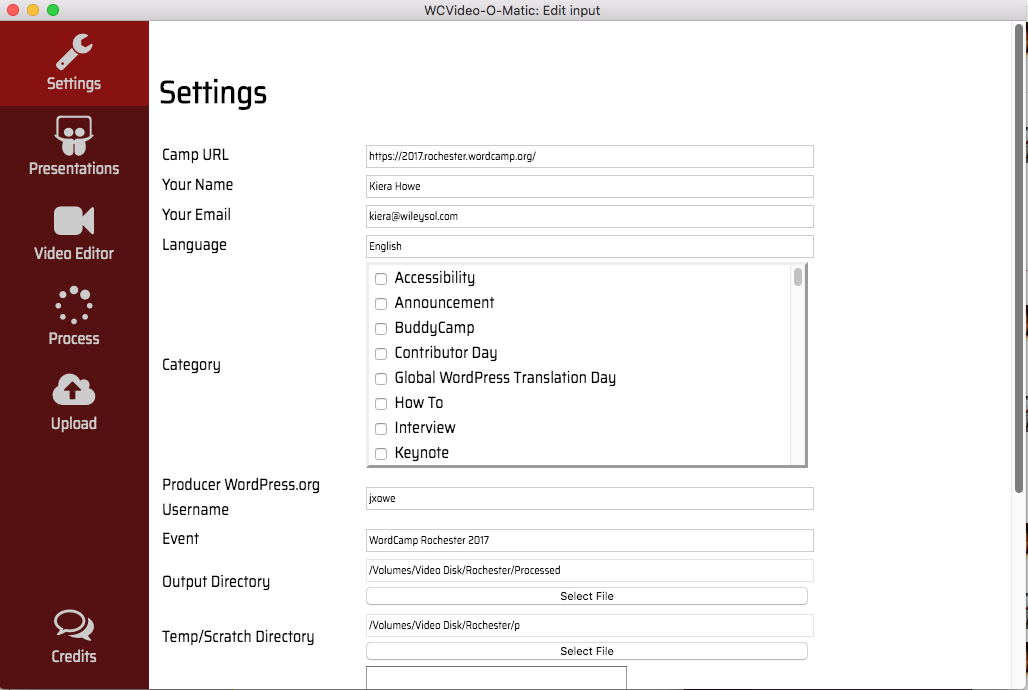Enable the Accessibility category checkbox
This screenshot has width=1028, height=690.
[381, 279]
